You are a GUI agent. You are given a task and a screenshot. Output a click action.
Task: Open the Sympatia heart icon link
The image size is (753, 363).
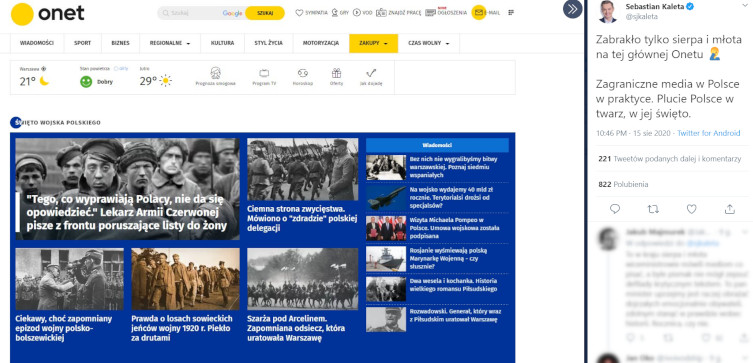click(x=299, y=13)
